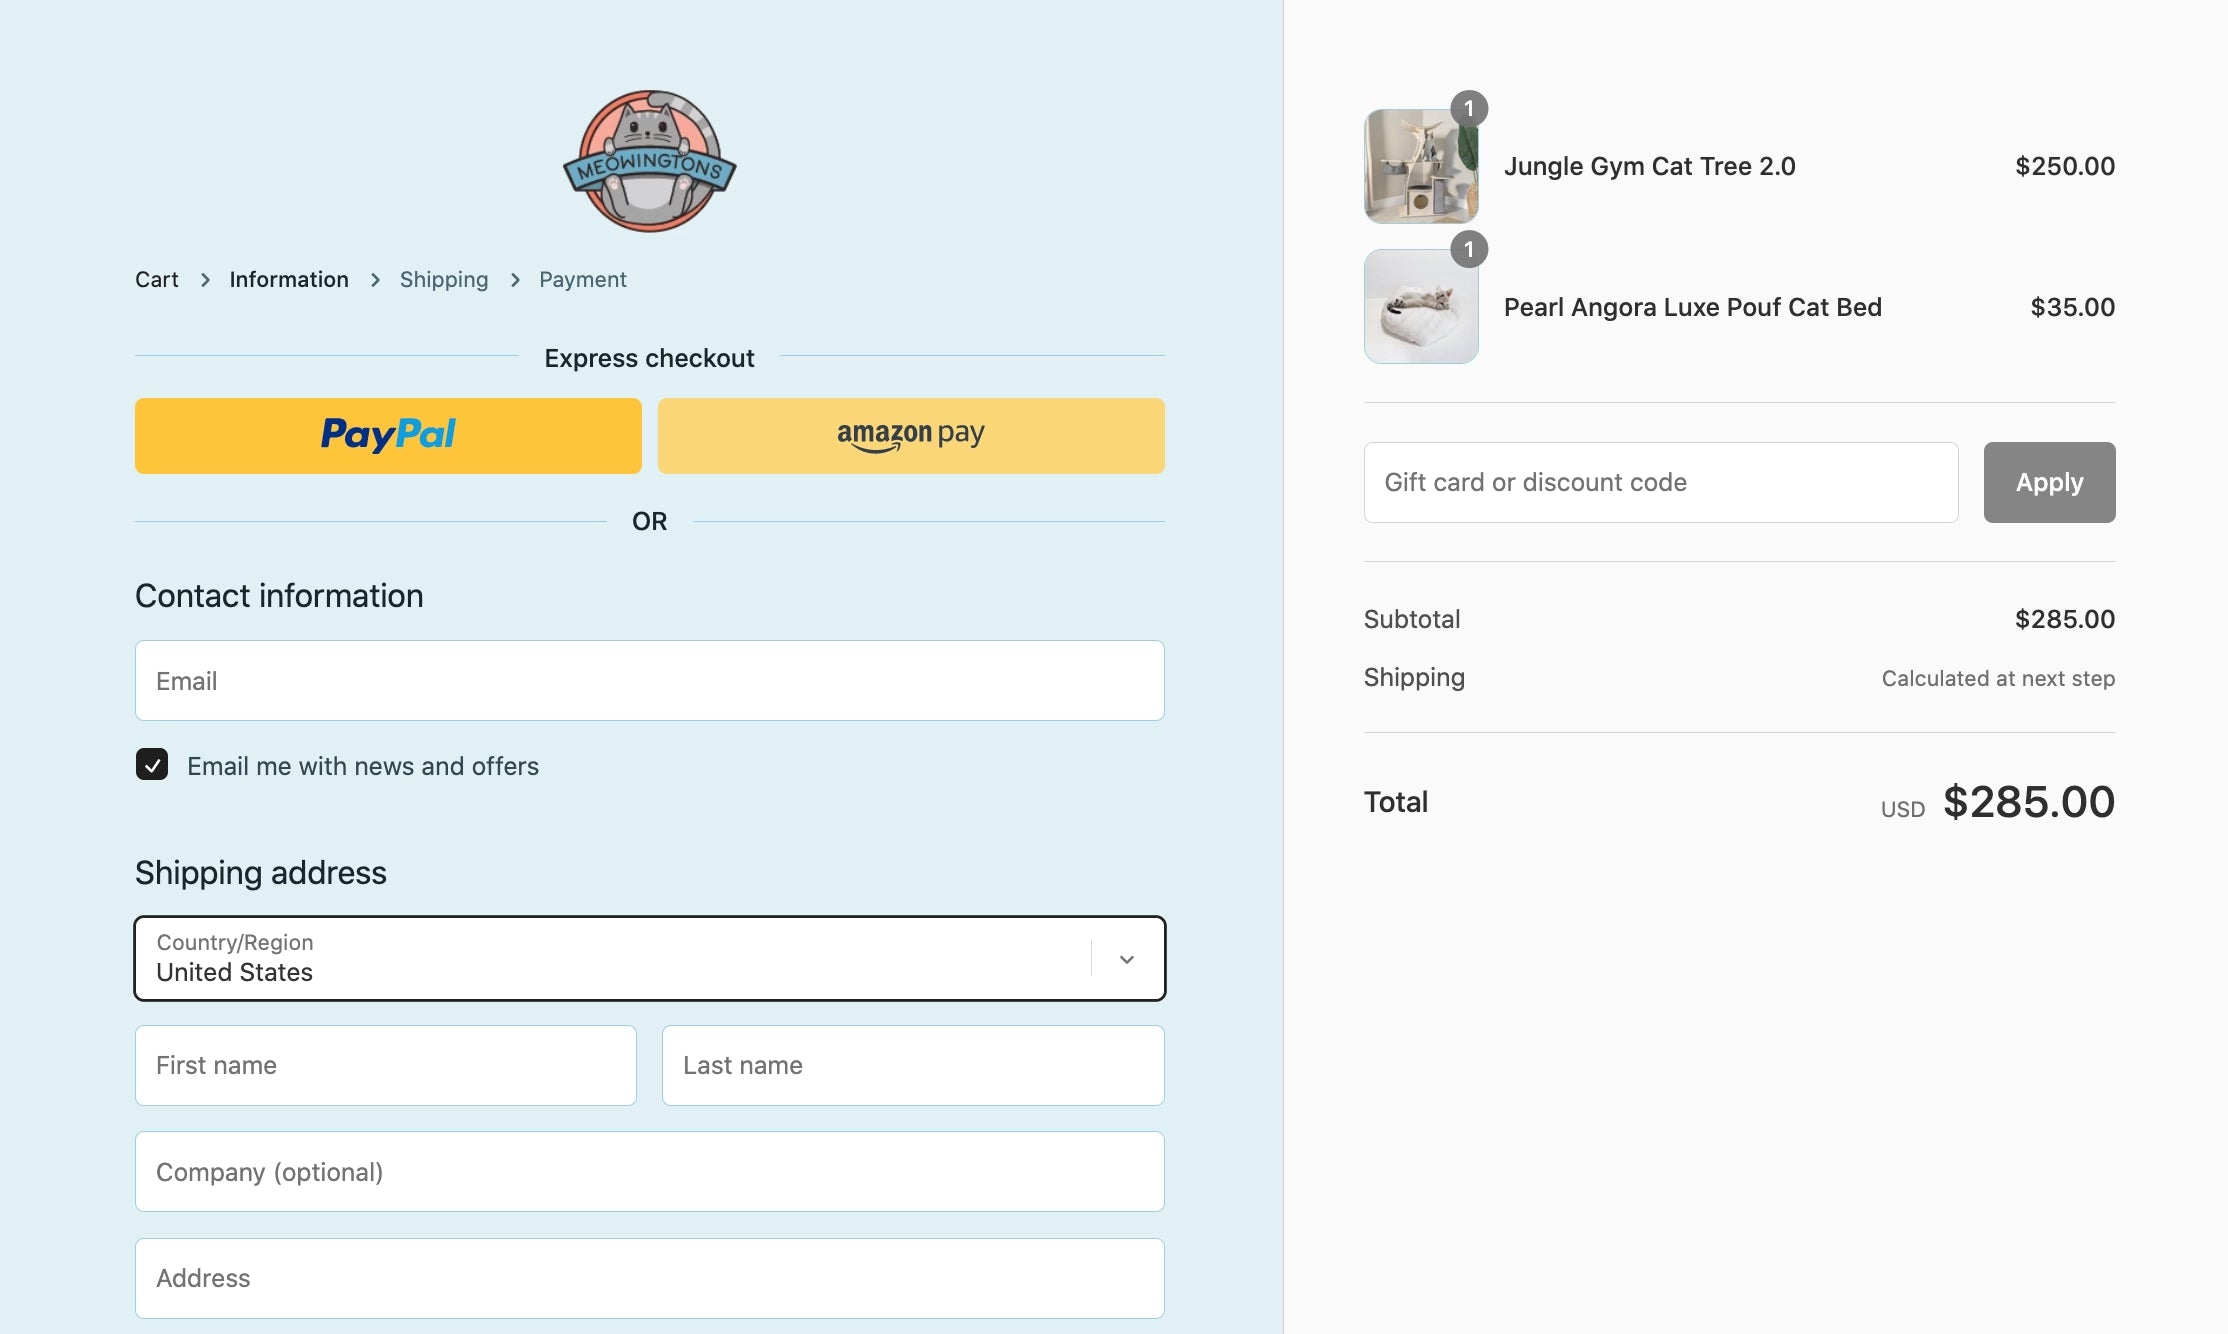This screenshot has width=2228, height=1334.
Task: Click the quantity badge on Pearl Angora bed
Action: tap(1467, 248)
